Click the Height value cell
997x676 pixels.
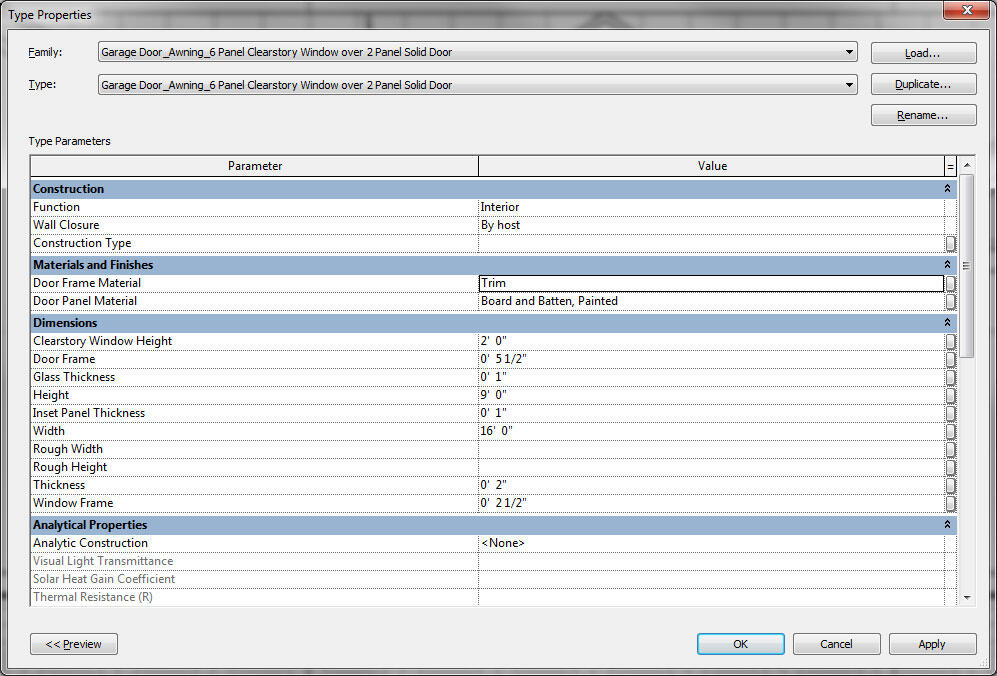(711, 395)
